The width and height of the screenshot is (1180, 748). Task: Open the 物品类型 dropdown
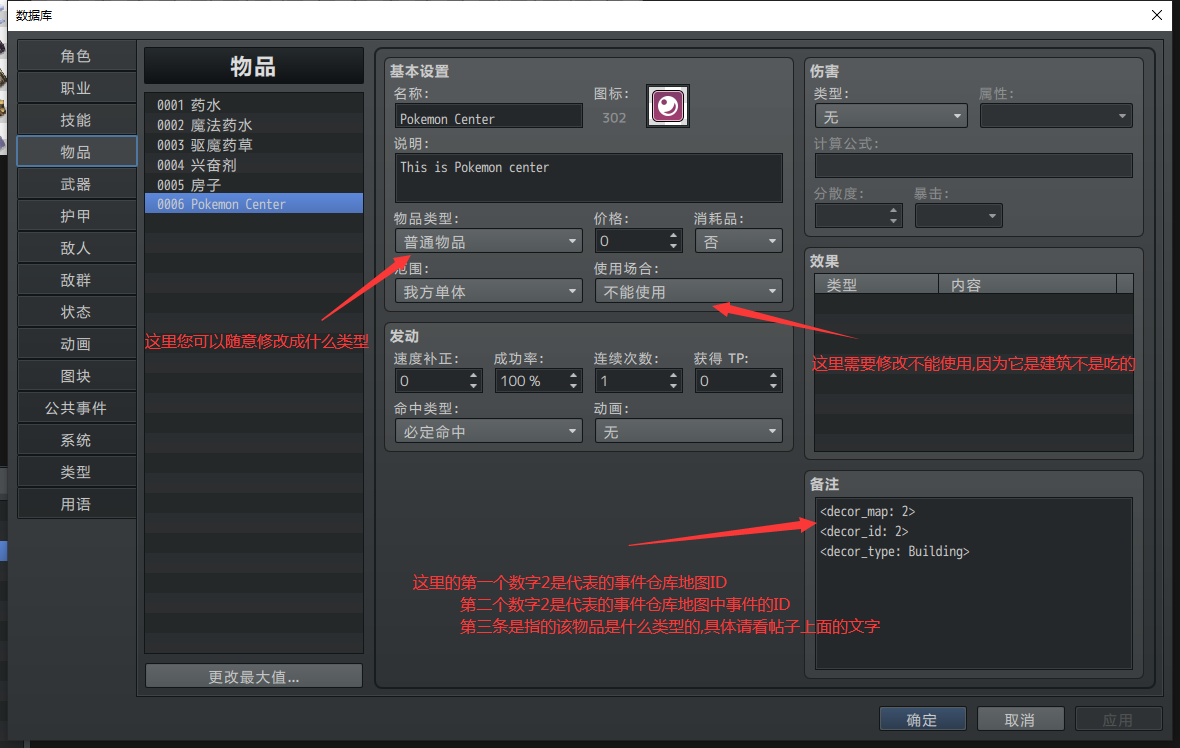pos(488,242)
